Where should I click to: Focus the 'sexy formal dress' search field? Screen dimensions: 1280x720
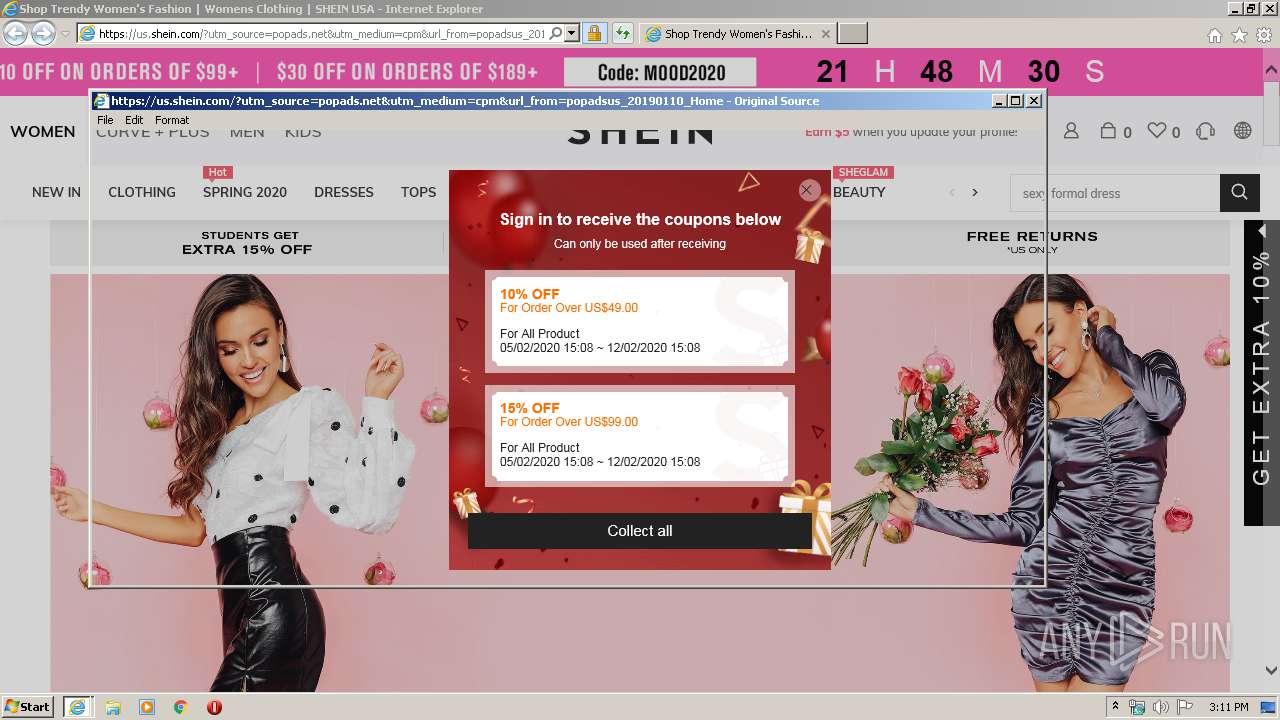1115,193
